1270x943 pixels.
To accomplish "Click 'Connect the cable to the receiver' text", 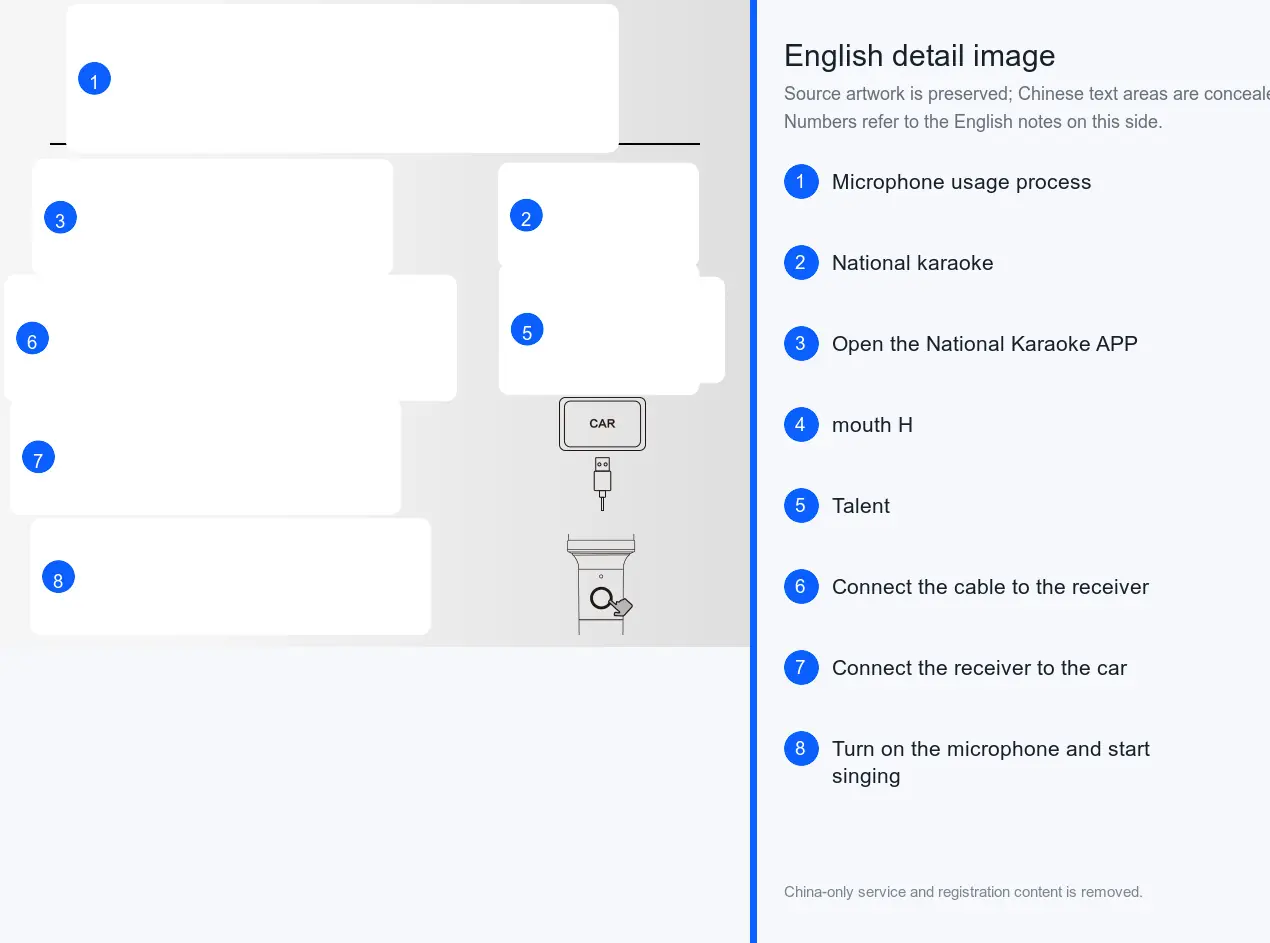I will pos(990,587).
